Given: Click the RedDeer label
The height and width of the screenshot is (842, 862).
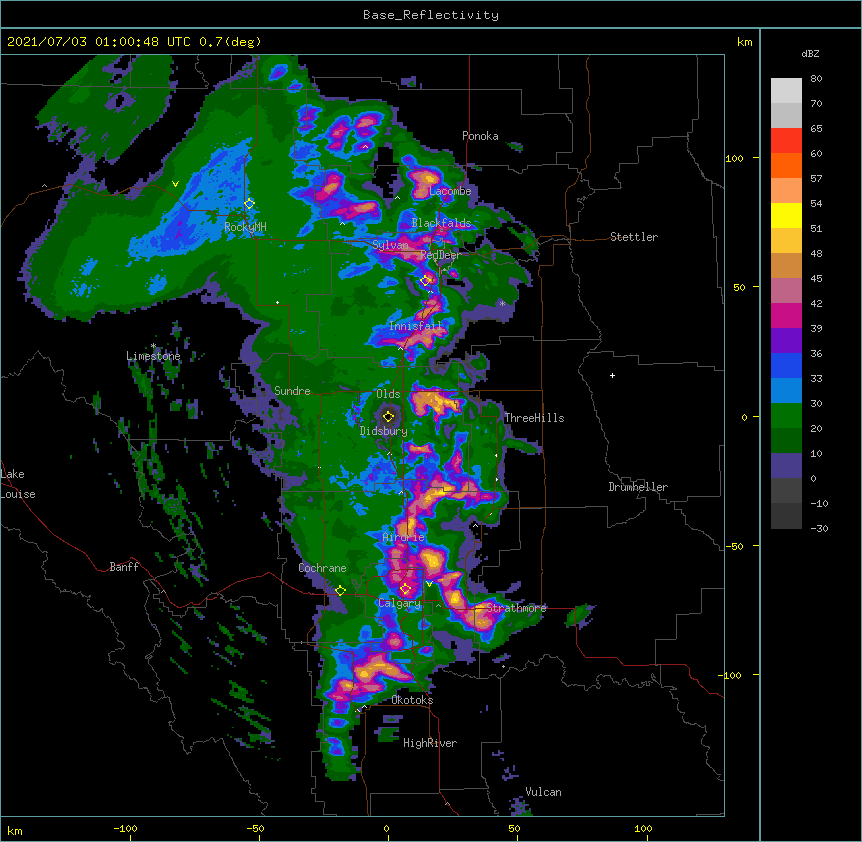Looking at the screenshot, I should [441, 255].
